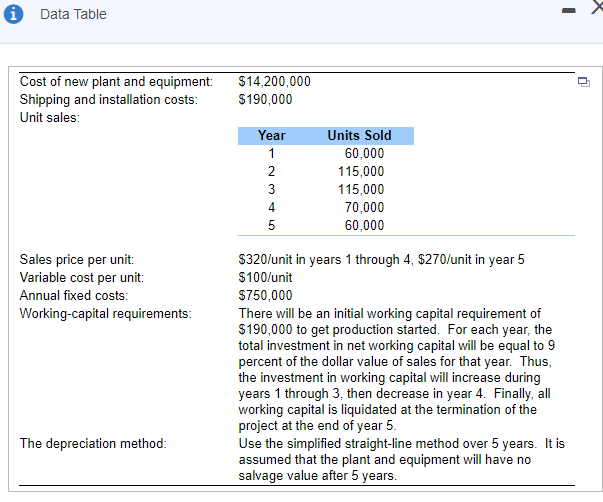
Task: Click the blue info icon
Action: coord(13,14)
